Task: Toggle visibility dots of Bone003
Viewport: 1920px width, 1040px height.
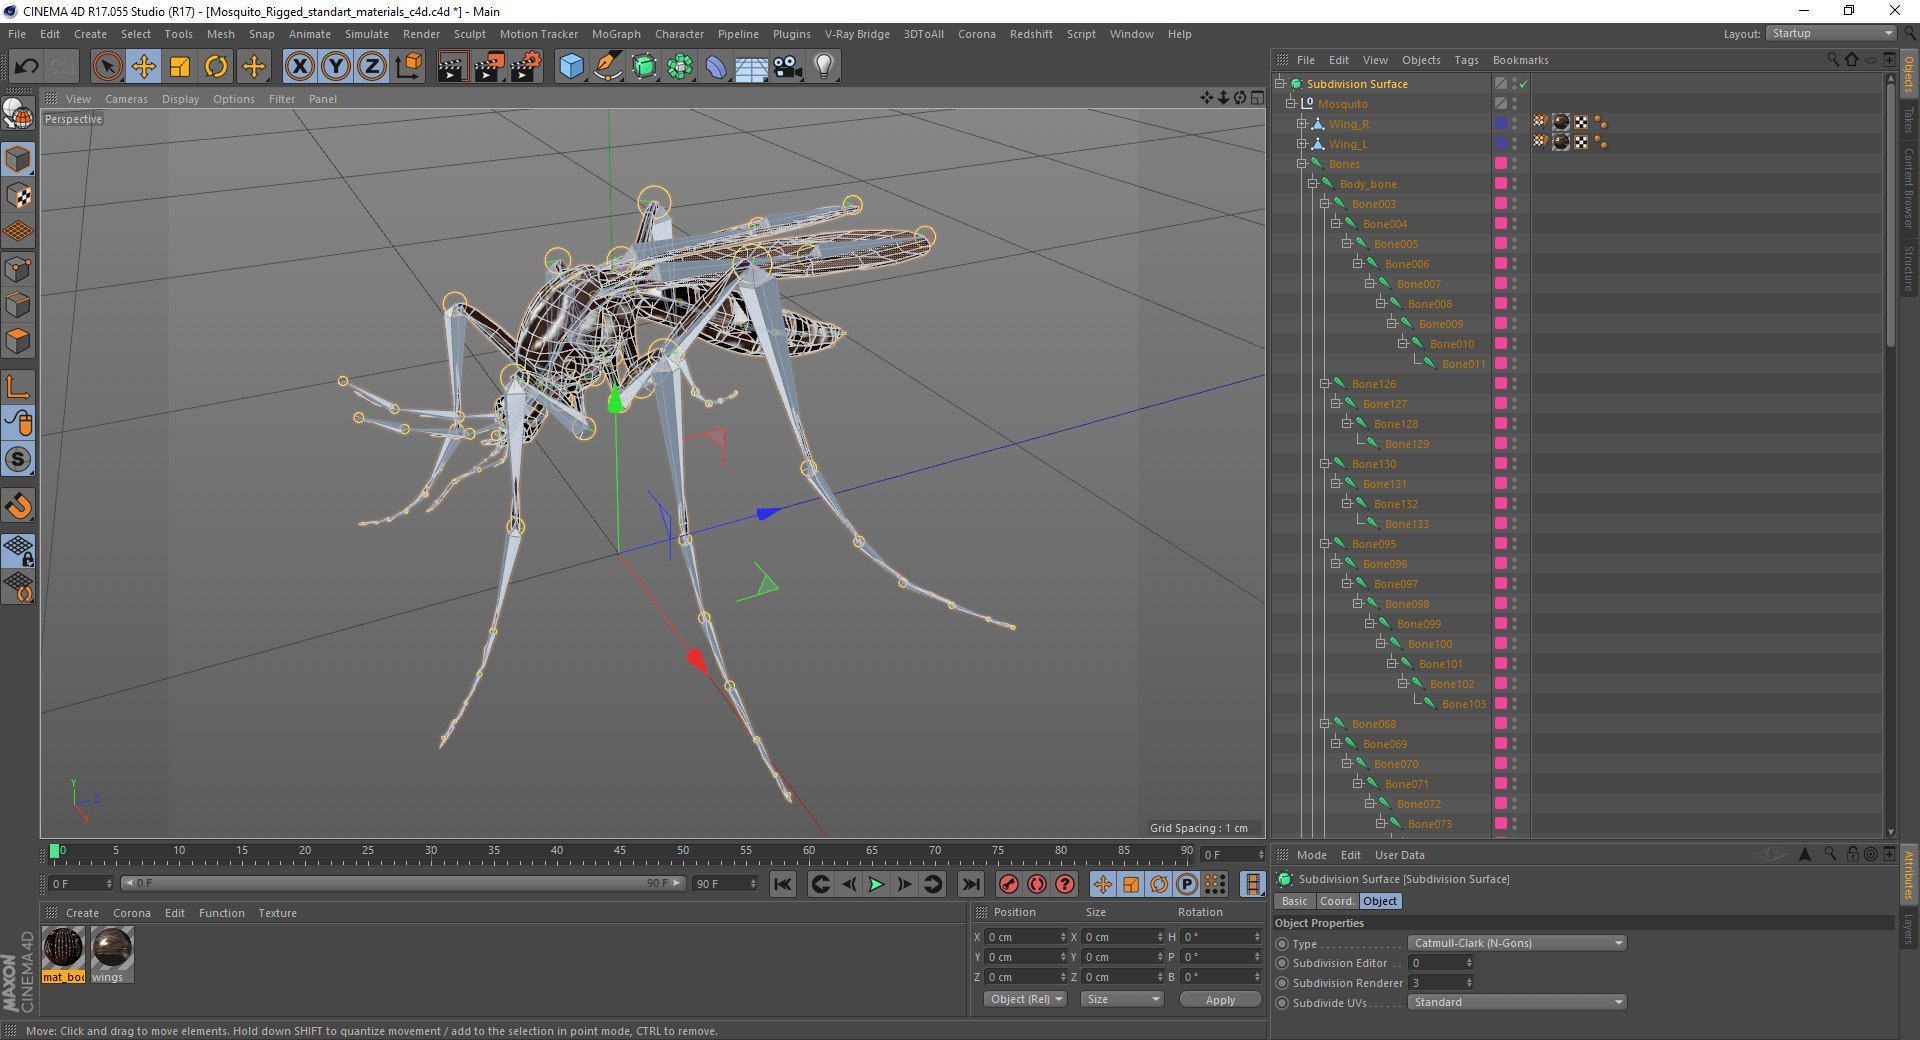Action: tap(1514, 203)
